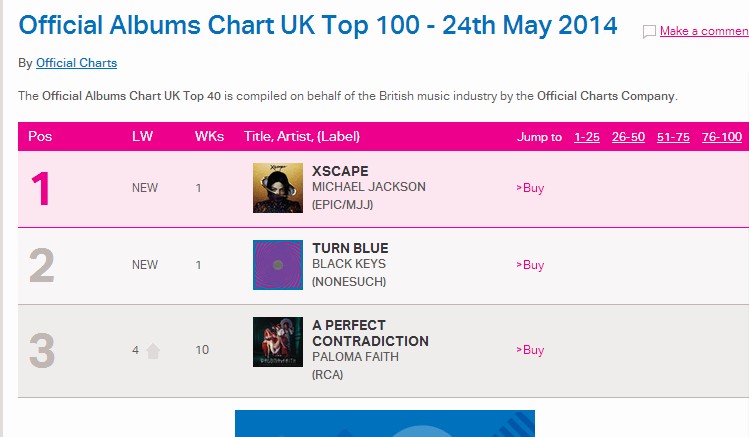Click the page heading Official Albums Chart

(x=318, y=25)
